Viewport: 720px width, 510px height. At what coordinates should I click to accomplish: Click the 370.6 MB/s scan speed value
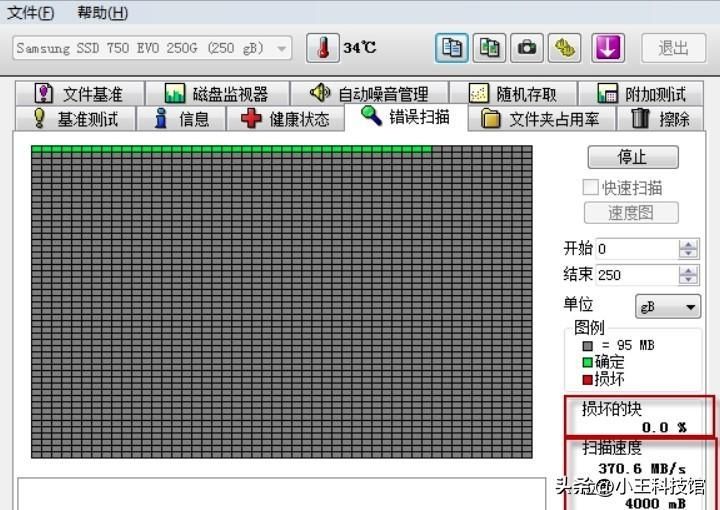642,468
